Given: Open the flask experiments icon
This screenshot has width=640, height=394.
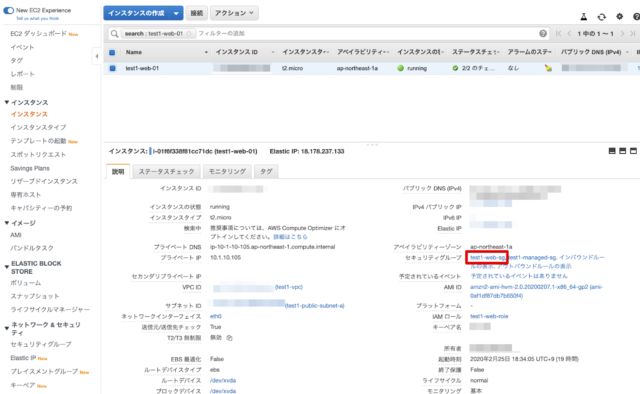Looking at the screenshot, I should click(x=584, y=17).
